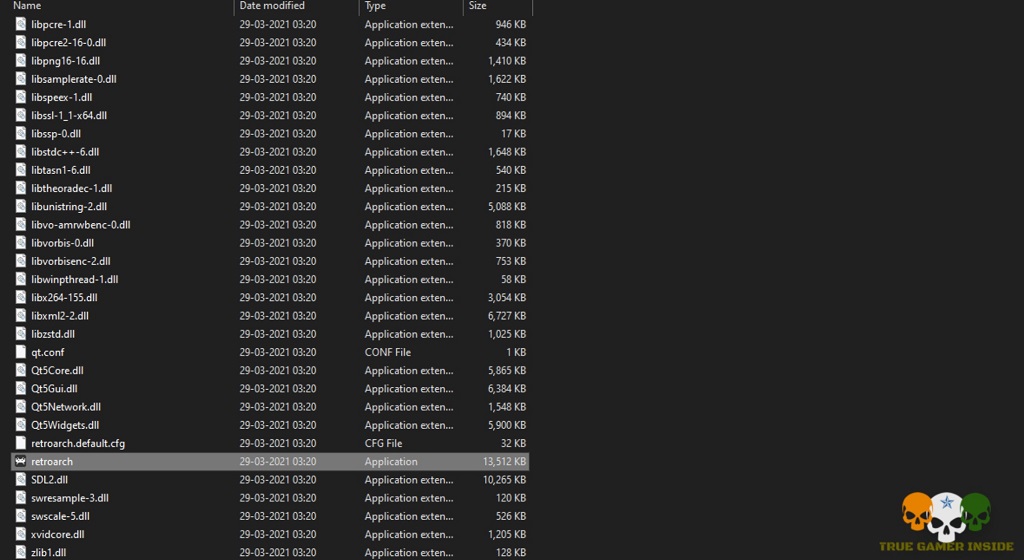Select the SDL2.dll file icon
The image size is (1024, 560).
(x=21, y=480)
